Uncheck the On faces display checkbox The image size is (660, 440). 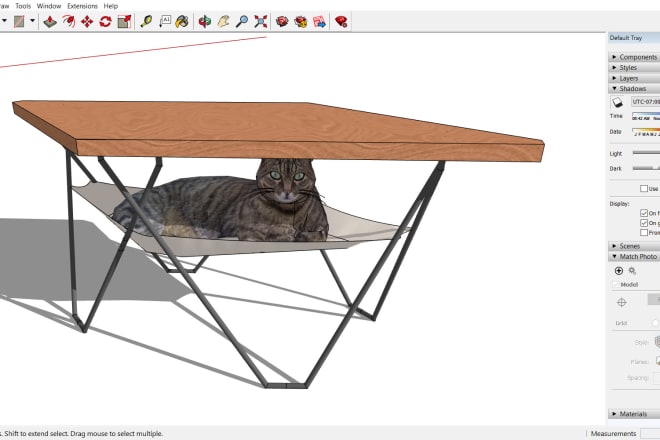[644, 213]
